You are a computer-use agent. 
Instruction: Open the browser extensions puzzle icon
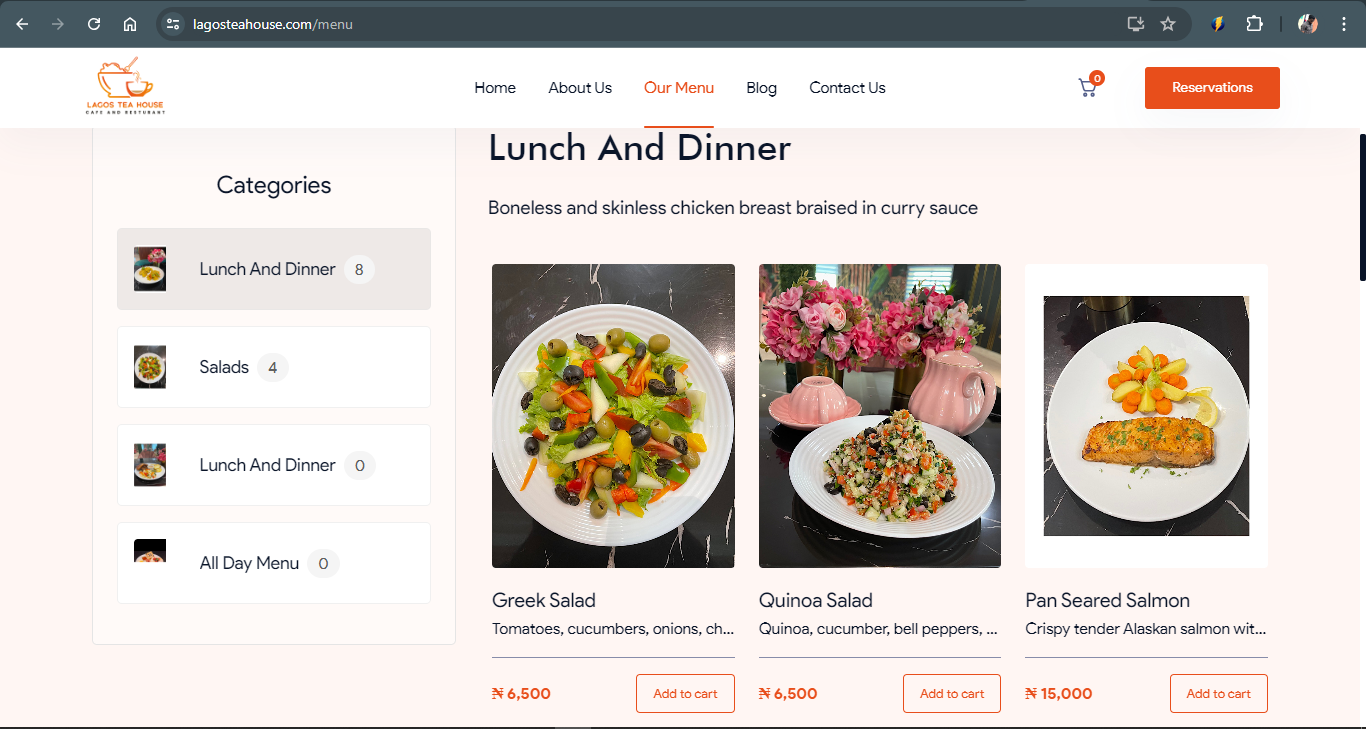(x=1254, y=24)
